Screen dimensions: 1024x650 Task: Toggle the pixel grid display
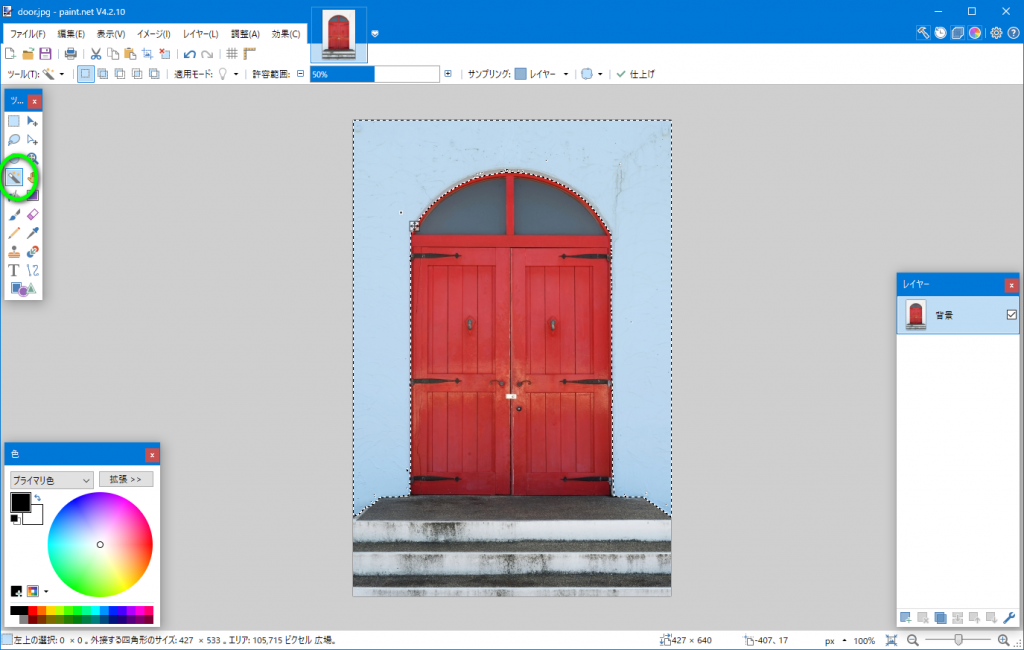tap(231, 54)
